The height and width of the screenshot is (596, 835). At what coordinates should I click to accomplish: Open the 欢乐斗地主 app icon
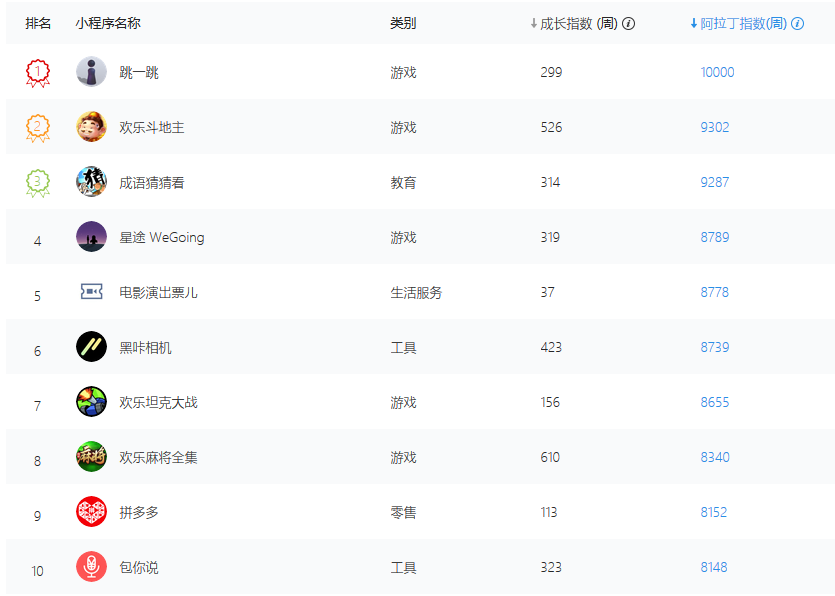click(91, 127)
